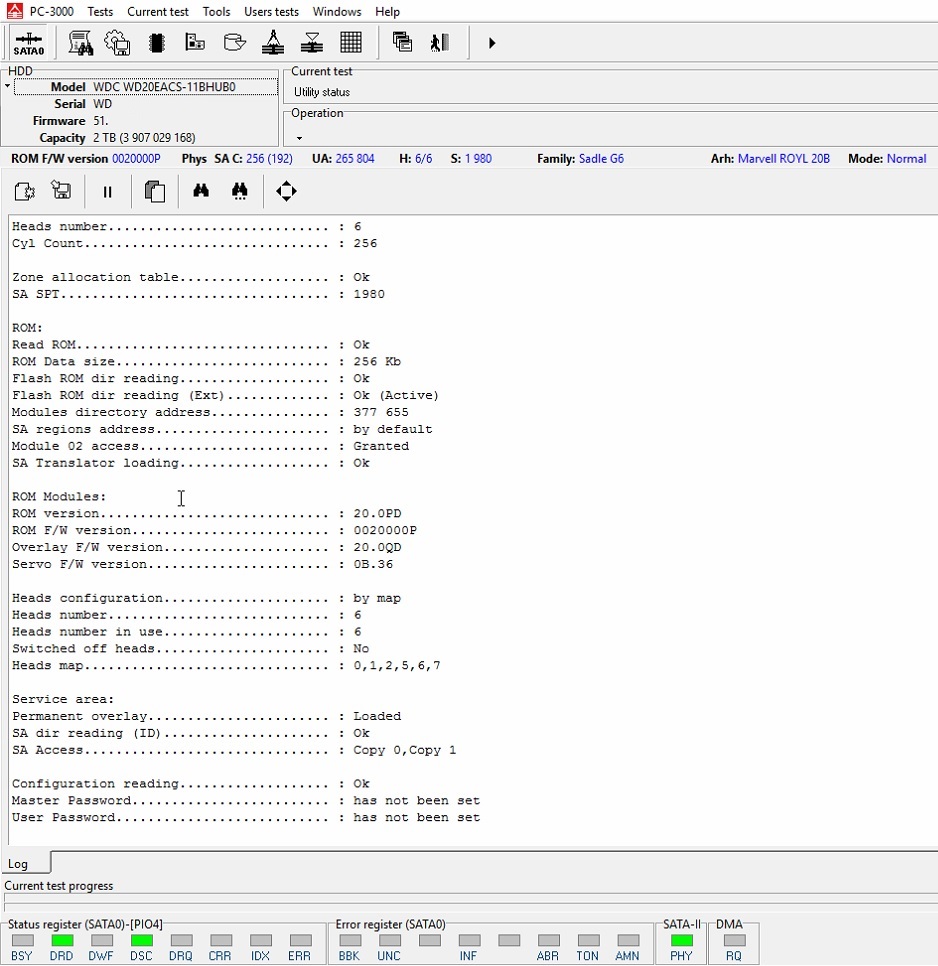Click the H value 6/6
This screenshot has width=938, height=966.
(424, 159)
